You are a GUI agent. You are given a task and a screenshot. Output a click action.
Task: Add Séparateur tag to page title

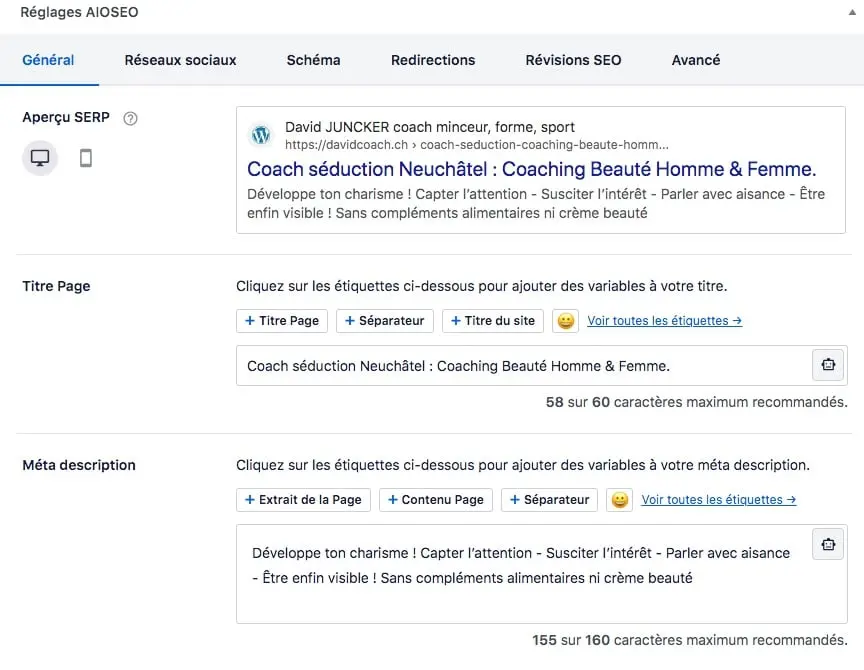(x=385, y=321)
